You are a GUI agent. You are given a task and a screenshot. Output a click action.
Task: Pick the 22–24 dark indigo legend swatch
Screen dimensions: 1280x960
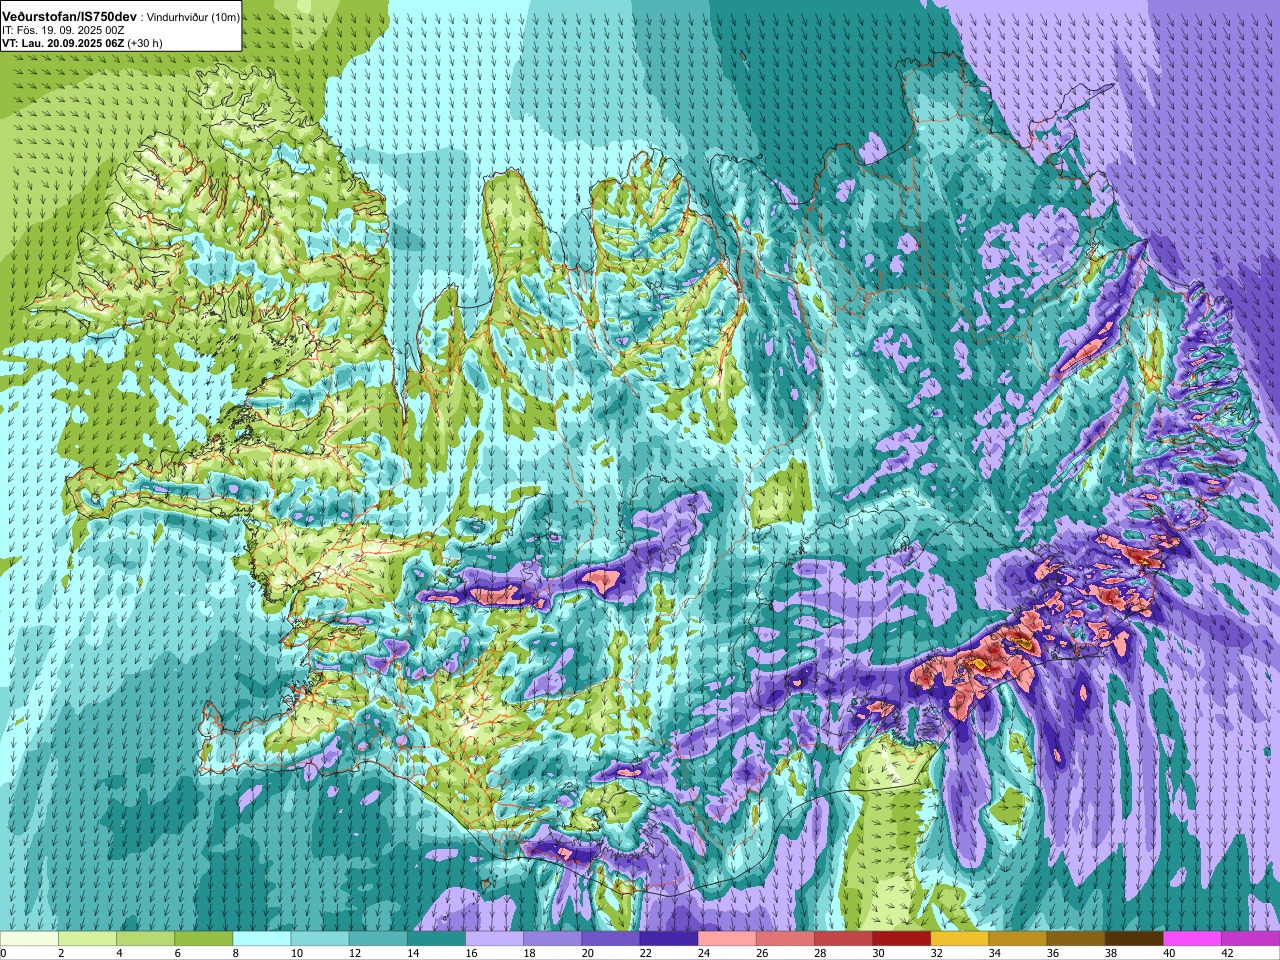[669, 939]
